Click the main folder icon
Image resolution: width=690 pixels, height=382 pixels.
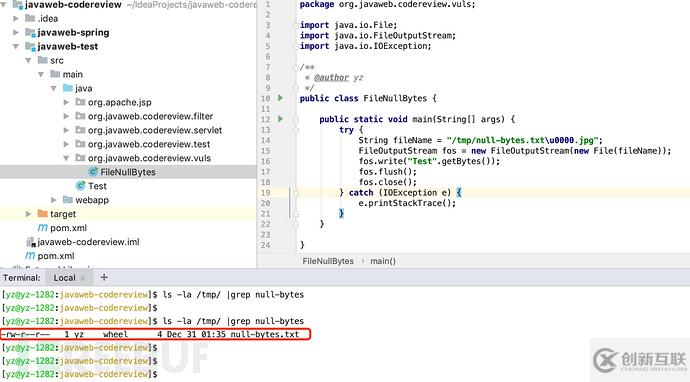[x=55, y=74]
